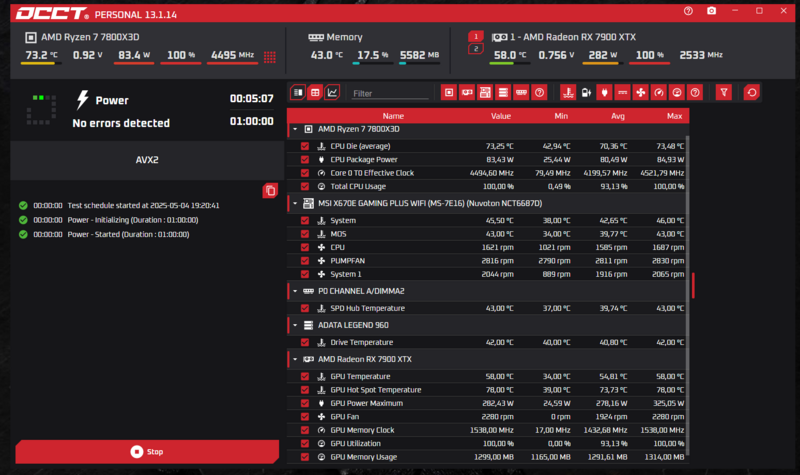This screenshot has width=800, height=475.
Task: Sort by the Max column header
Action: click(x=674, y=116)
